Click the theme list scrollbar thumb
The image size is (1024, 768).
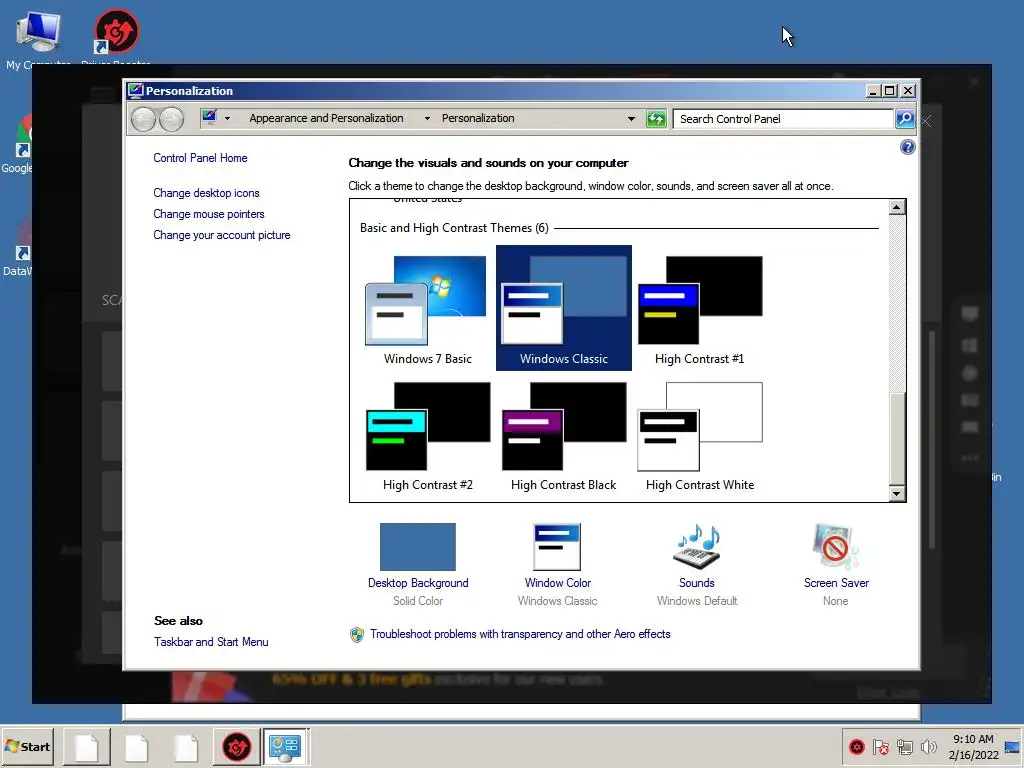point(897,438)
